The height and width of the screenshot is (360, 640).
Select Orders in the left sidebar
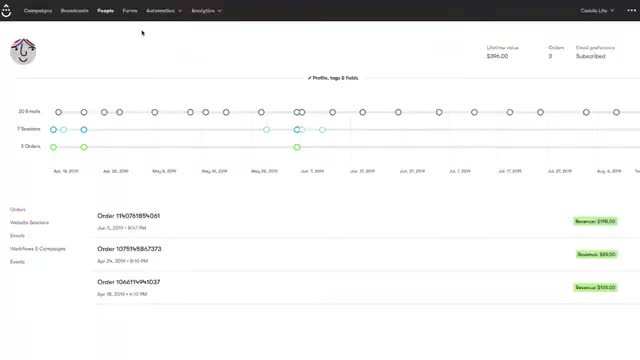point(18,209)
